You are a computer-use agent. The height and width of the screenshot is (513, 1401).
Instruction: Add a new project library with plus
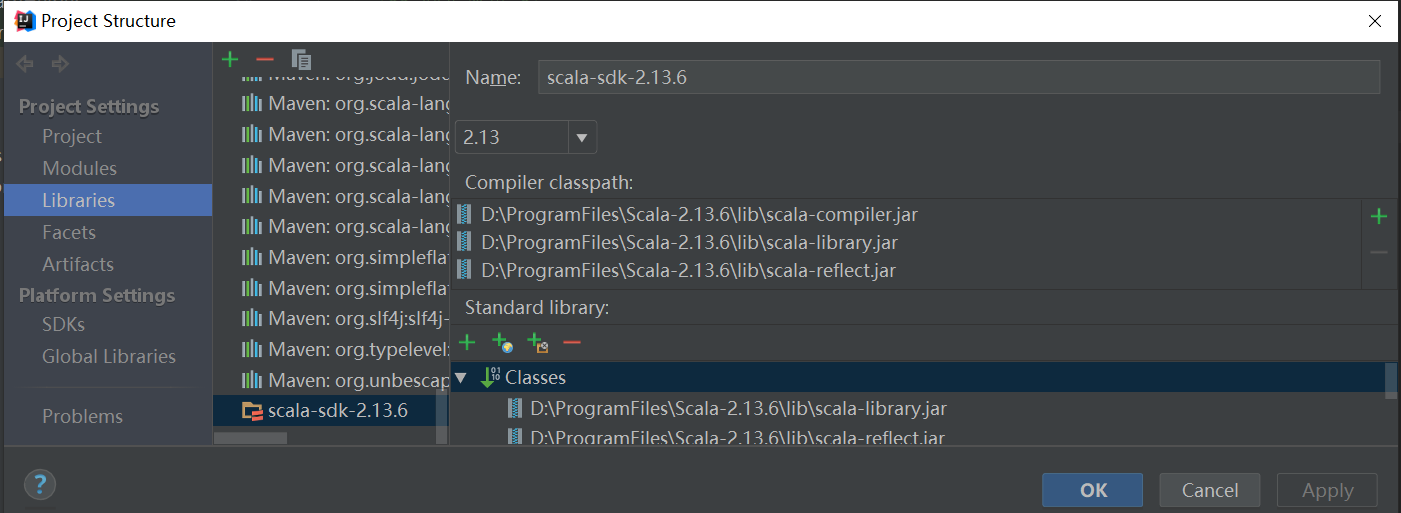tap(230, 59)
